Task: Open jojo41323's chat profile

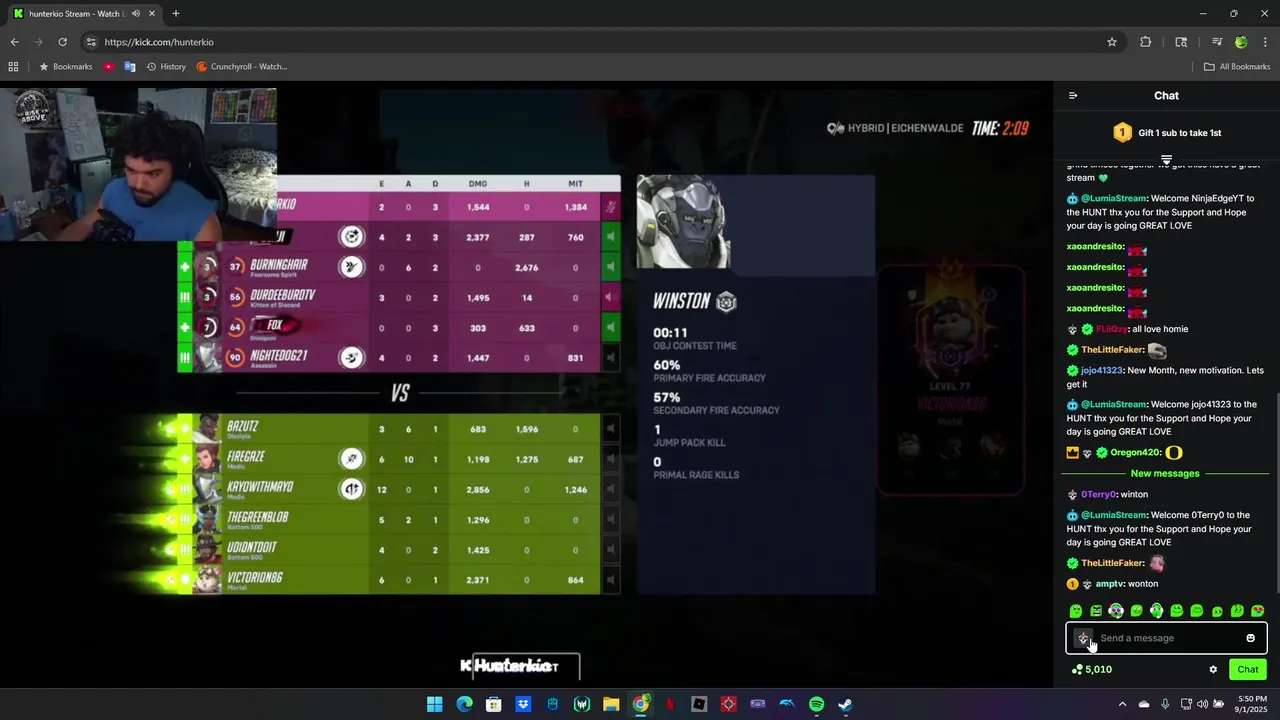Action: [x=1101, y=371]
